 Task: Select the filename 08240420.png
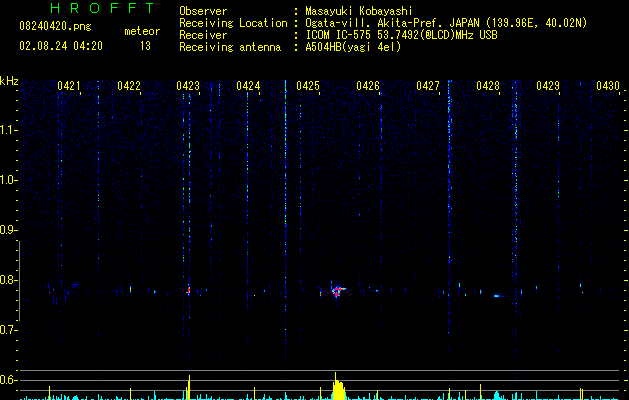coord(55,27)
